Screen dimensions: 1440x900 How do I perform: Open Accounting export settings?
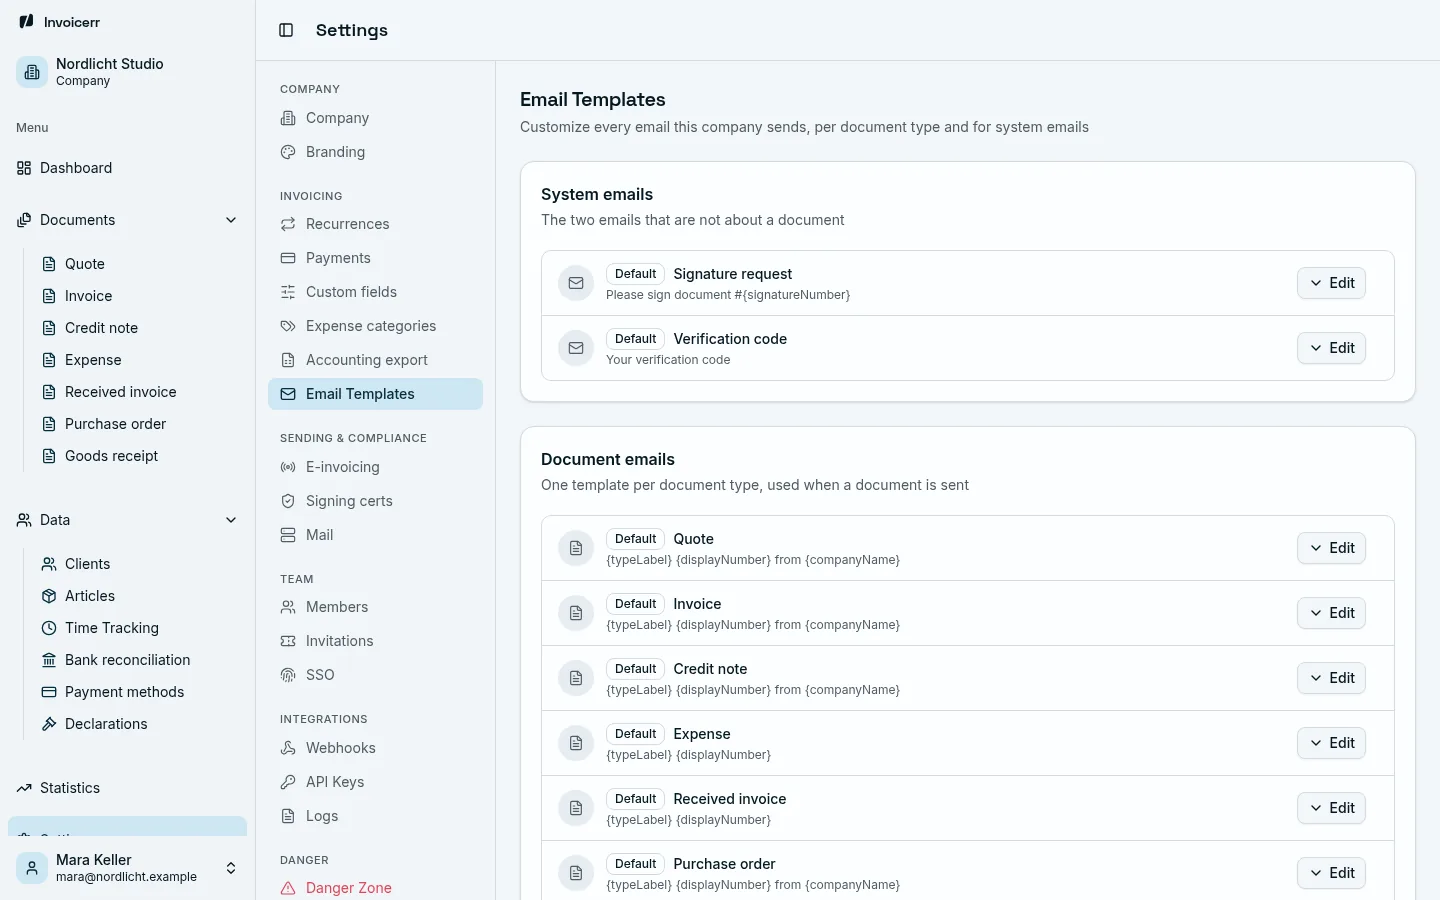pos(375,360)
